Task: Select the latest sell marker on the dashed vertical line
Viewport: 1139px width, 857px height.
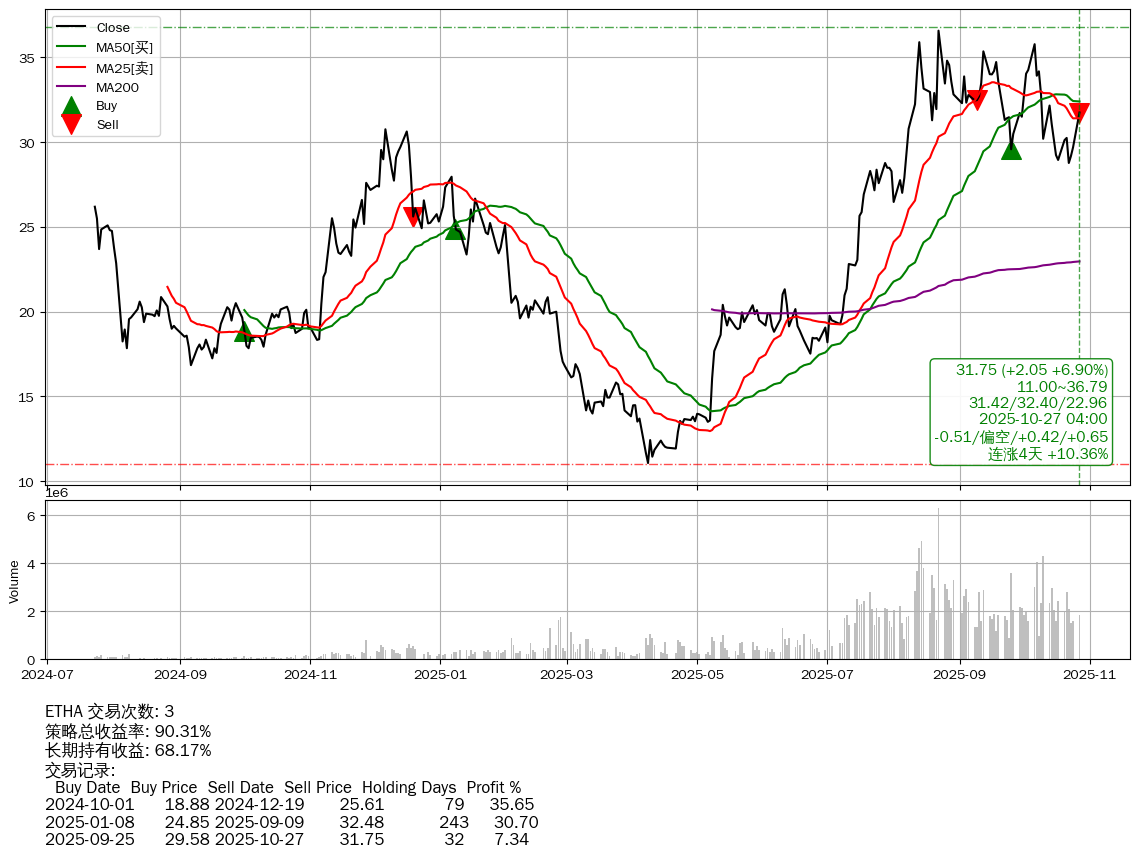Action: tap(1079, 112)
